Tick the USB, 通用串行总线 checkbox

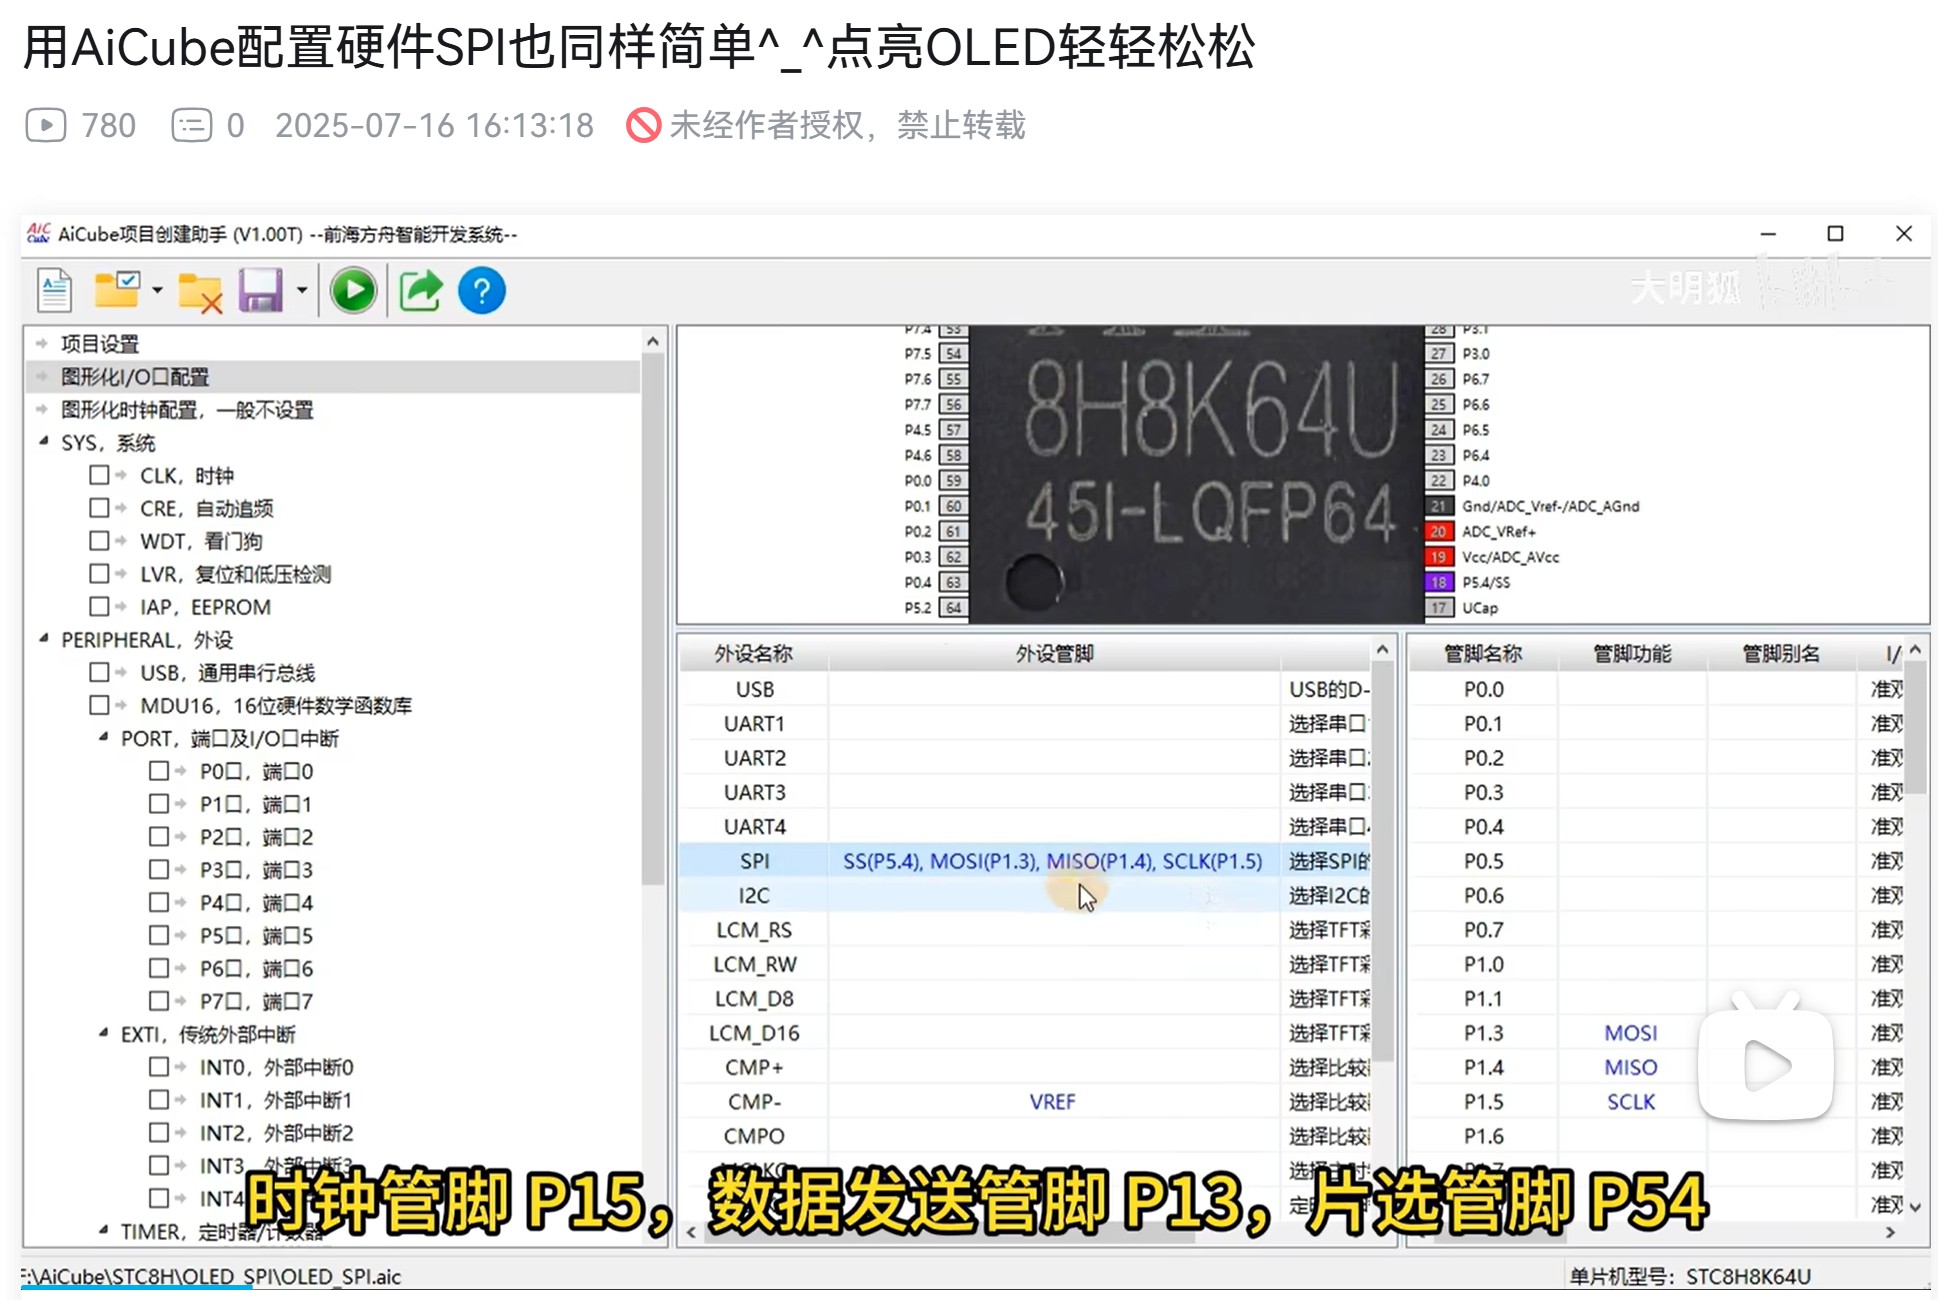pos(99,672)
